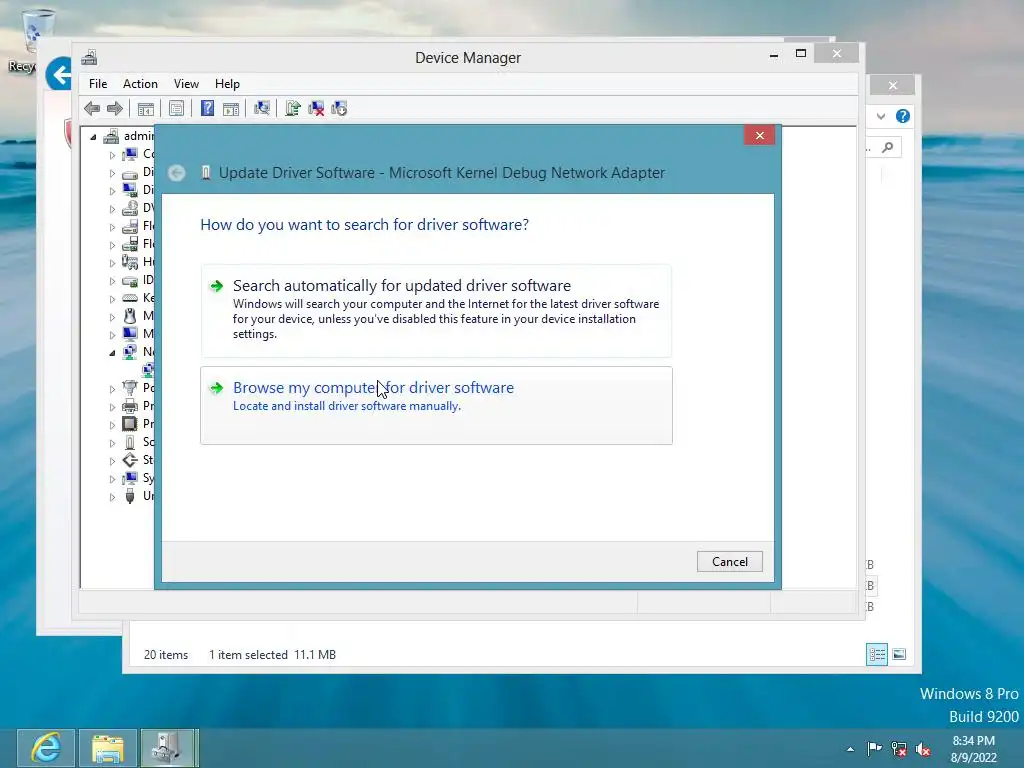Click the Back arrow in Device Manager toolbar
Viewport: 1024px width, 768px height.
(x=92, y=108)
